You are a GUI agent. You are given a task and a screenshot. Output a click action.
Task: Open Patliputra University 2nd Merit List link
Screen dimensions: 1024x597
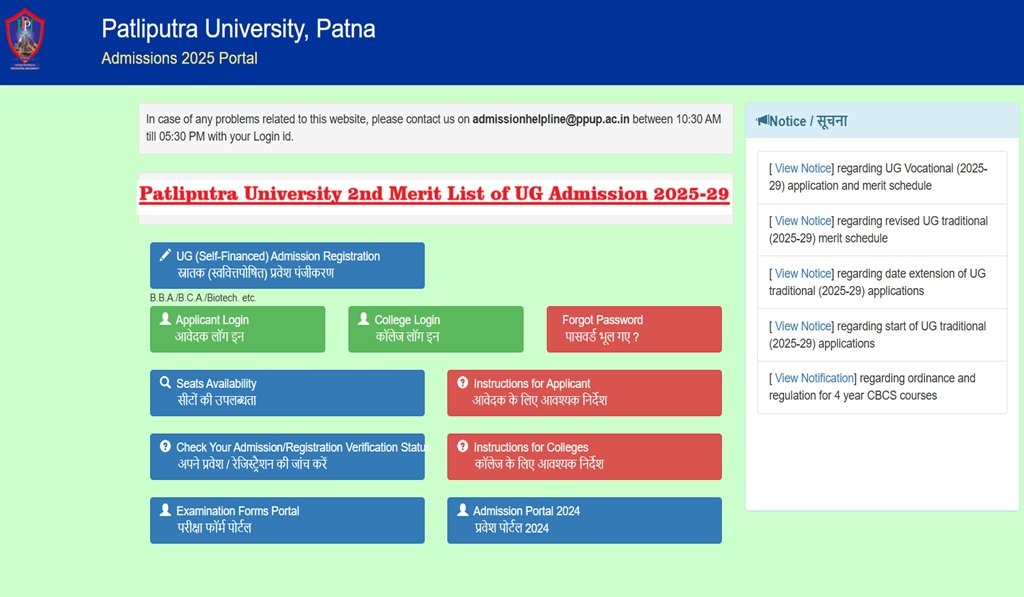click(x=434, y=194)
